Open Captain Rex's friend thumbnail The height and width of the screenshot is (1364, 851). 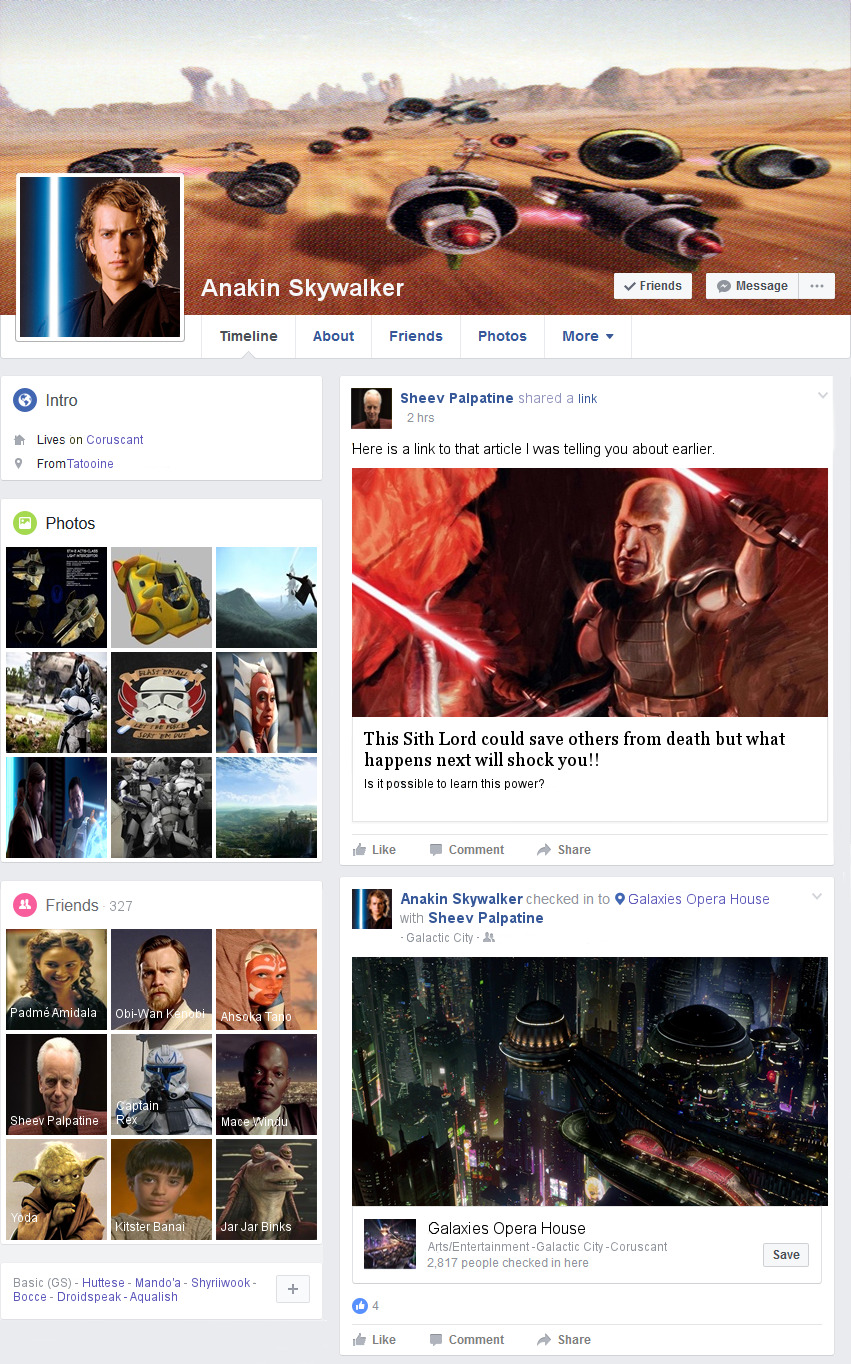[x=161, y=1084]
